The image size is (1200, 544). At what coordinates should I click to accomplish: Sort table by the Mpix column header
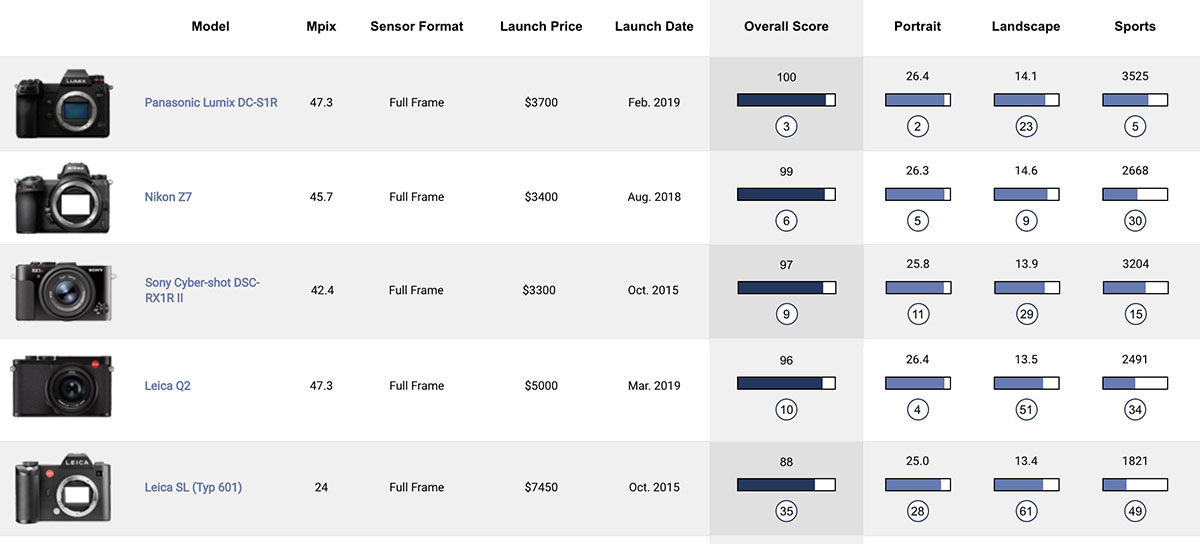(321, 27)
